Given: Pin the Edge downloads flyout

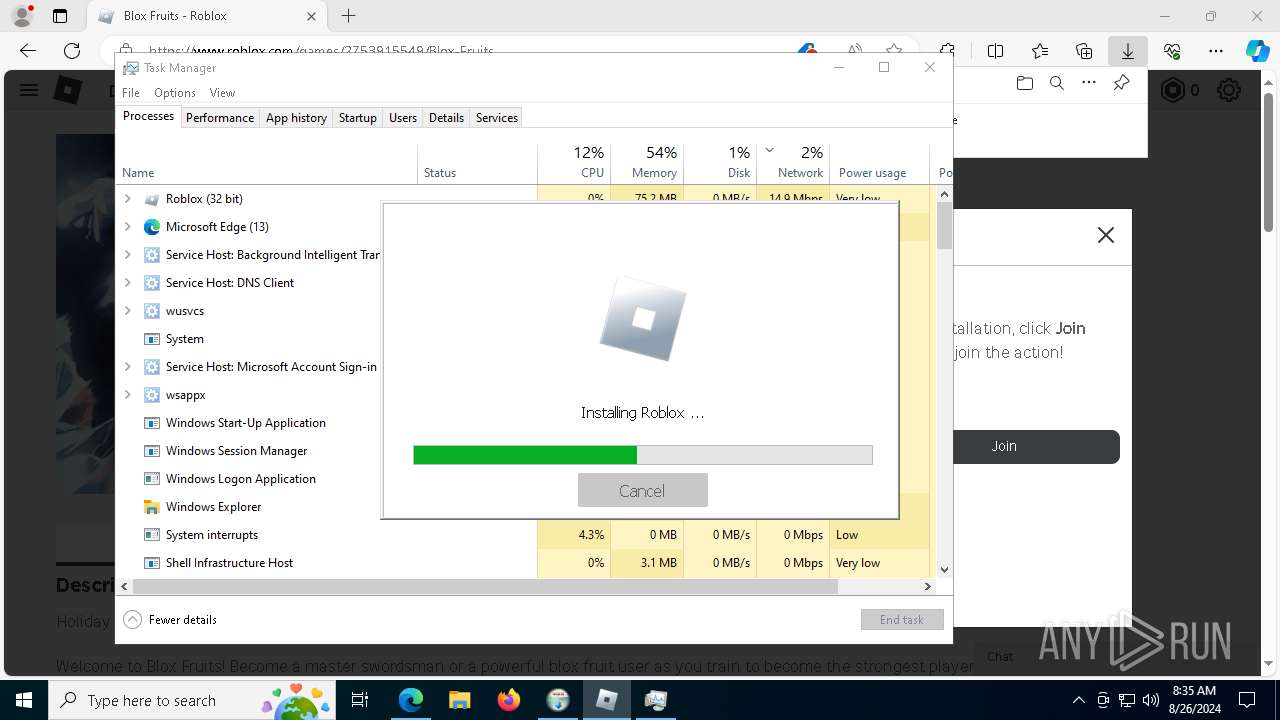Looking at the screenshot, I should point(1121,84).
